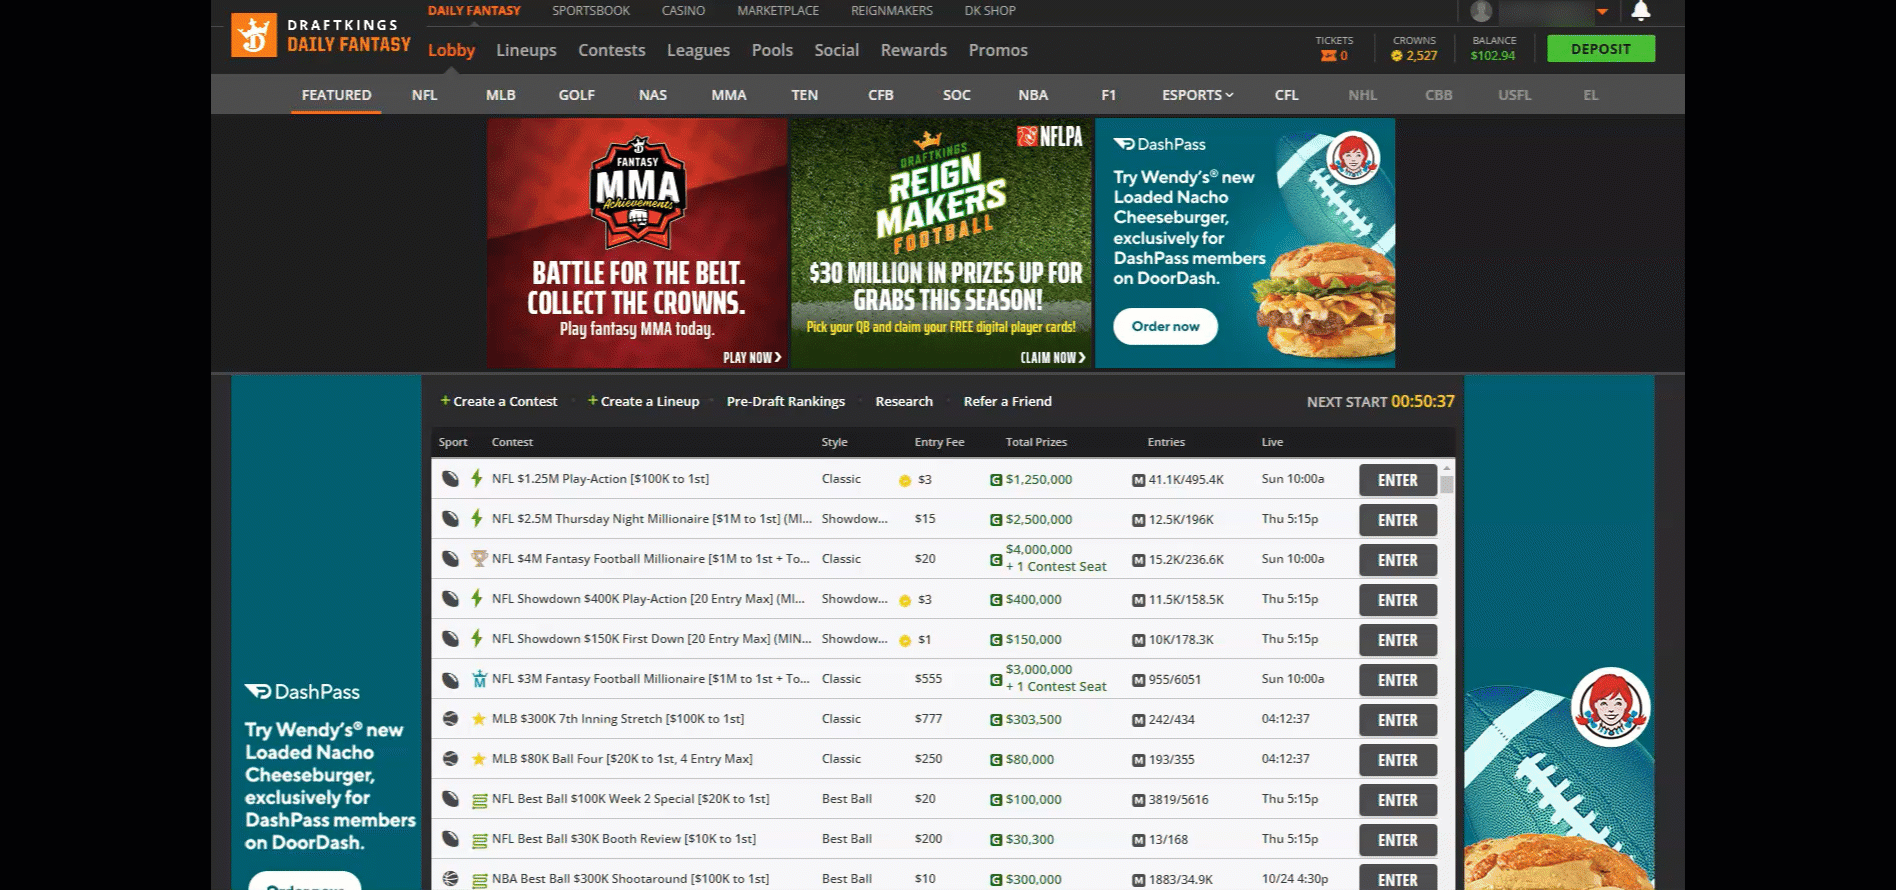This screenshot has width=1896, height=890.
Task: Click the $102.94 balance amount
Action: 1493,56
